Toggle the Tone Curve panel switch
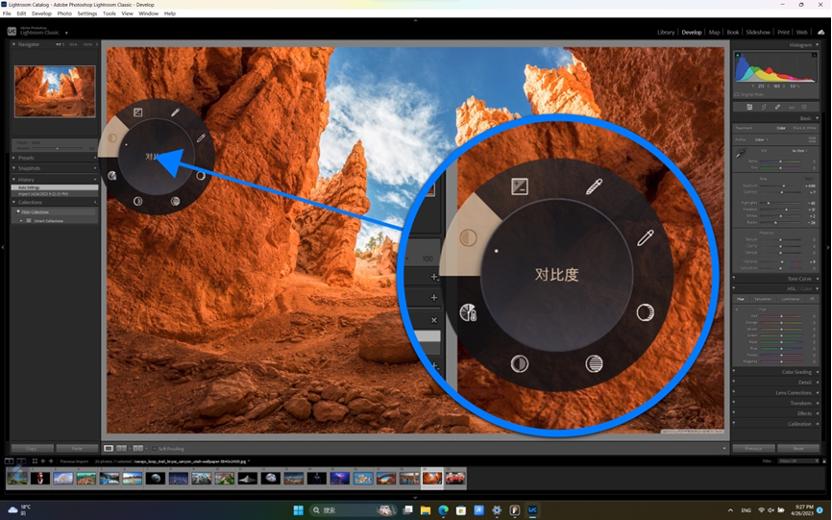The height and width of the screenshot is (520, 832). coord(734,278)
